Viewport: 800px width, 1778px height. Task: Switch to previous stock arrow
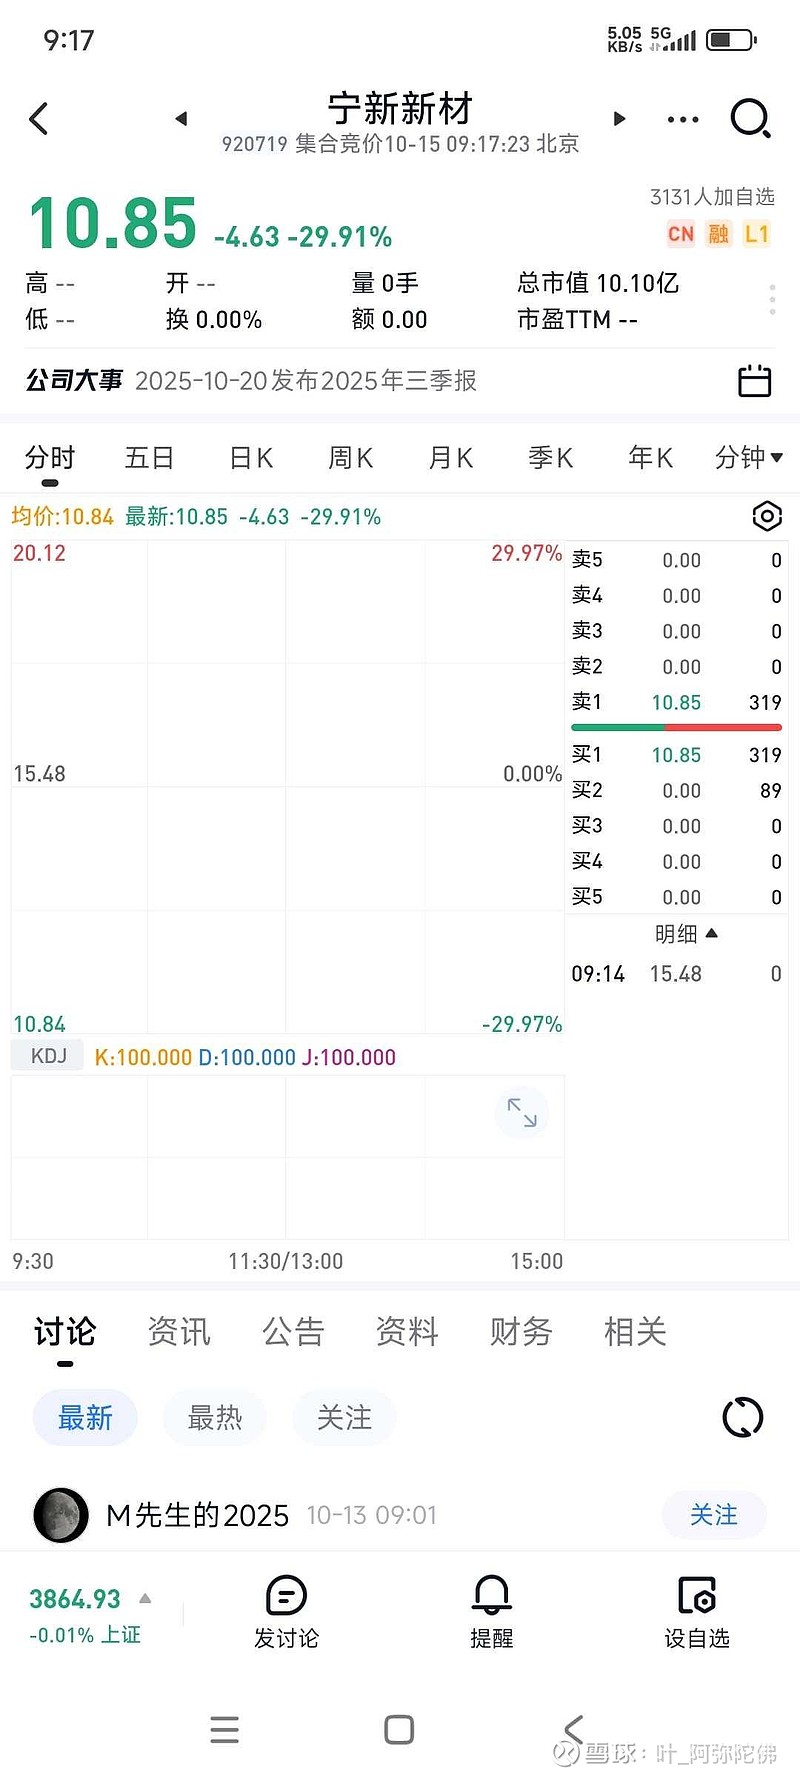pyautogui.click(x=181, y=119)
